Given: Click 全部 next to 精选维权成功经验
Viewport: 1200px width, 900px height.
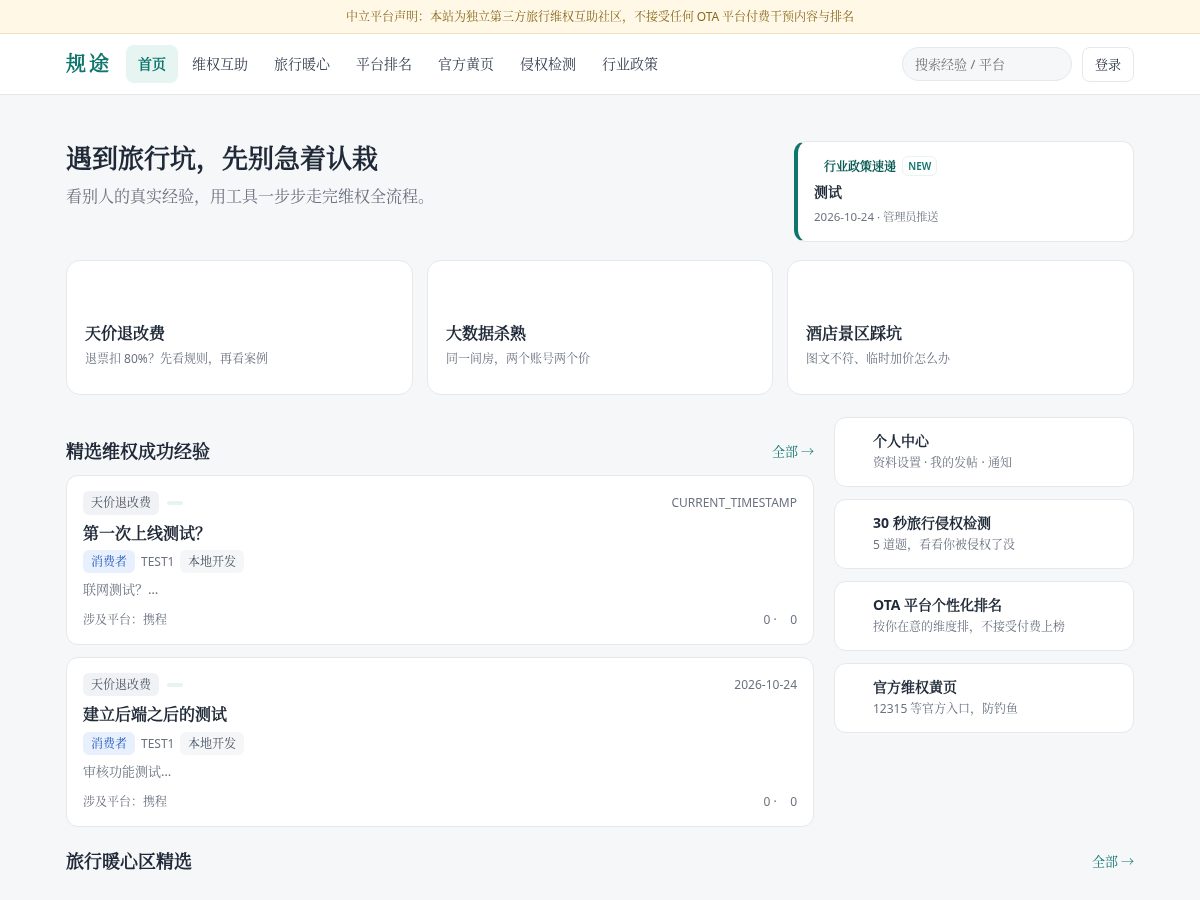Looking at the screenshot, I should tap(793, 452).
